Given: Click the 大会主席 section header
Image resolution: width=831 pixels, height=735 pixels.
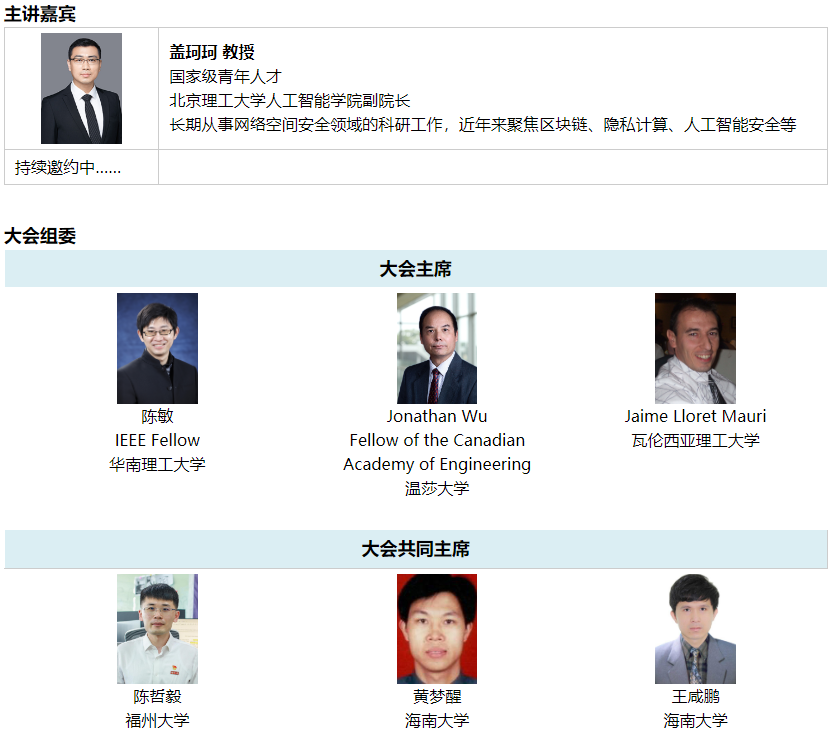Looking at the screenshot, I should pyautogui.click(x=416, y=269).
